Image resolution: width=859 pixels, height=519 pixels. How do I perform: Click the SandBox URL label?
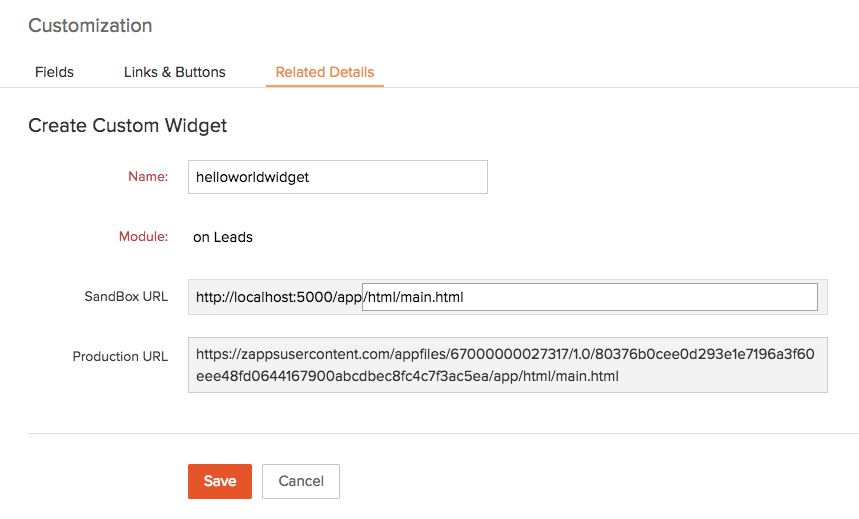pyautogui.click(x=126, y=297)
